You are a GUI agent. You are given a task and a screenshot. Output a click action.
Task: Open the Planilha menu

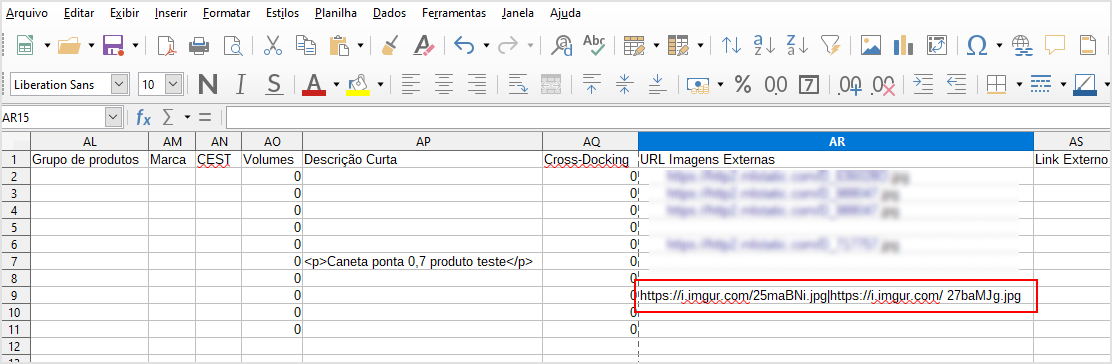tap(335, 13)
